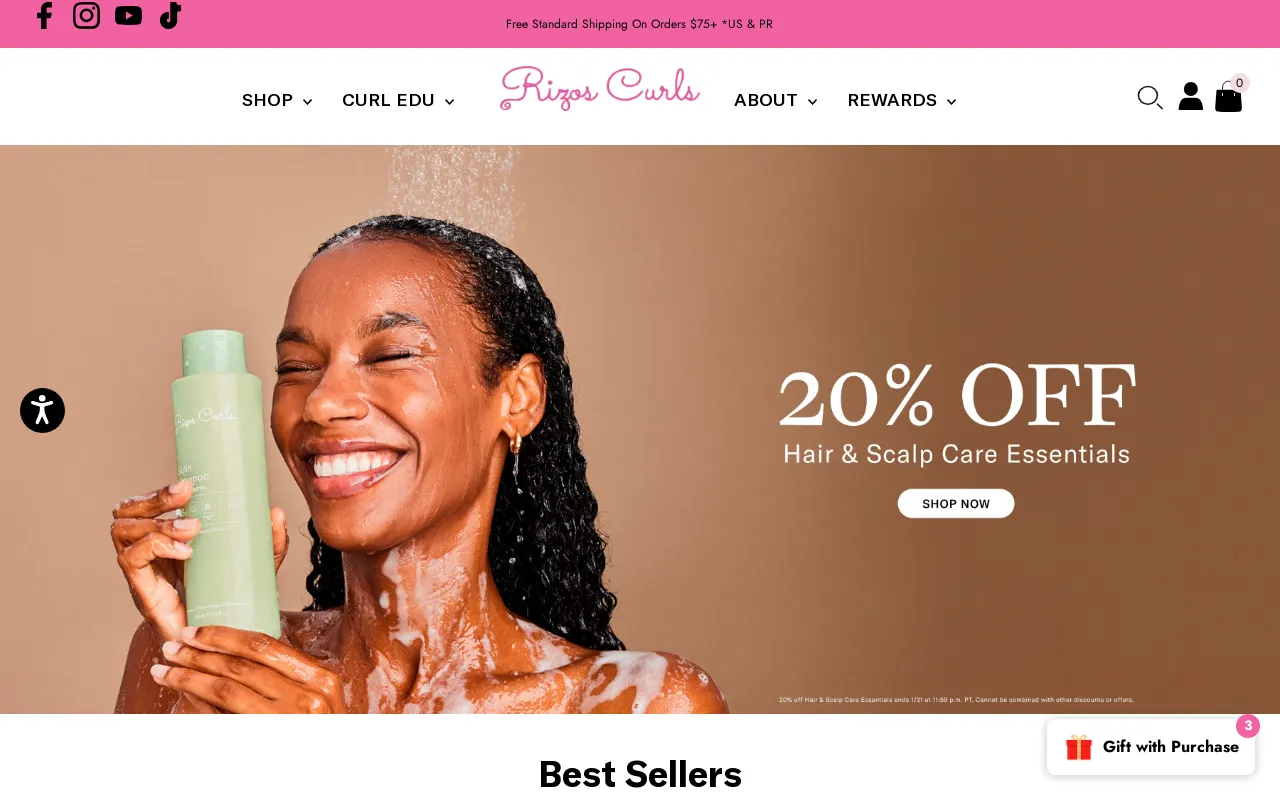View the shopping bag cart icon
The width and height of the screenshot is (1280, 800).
click(1228, 97)
